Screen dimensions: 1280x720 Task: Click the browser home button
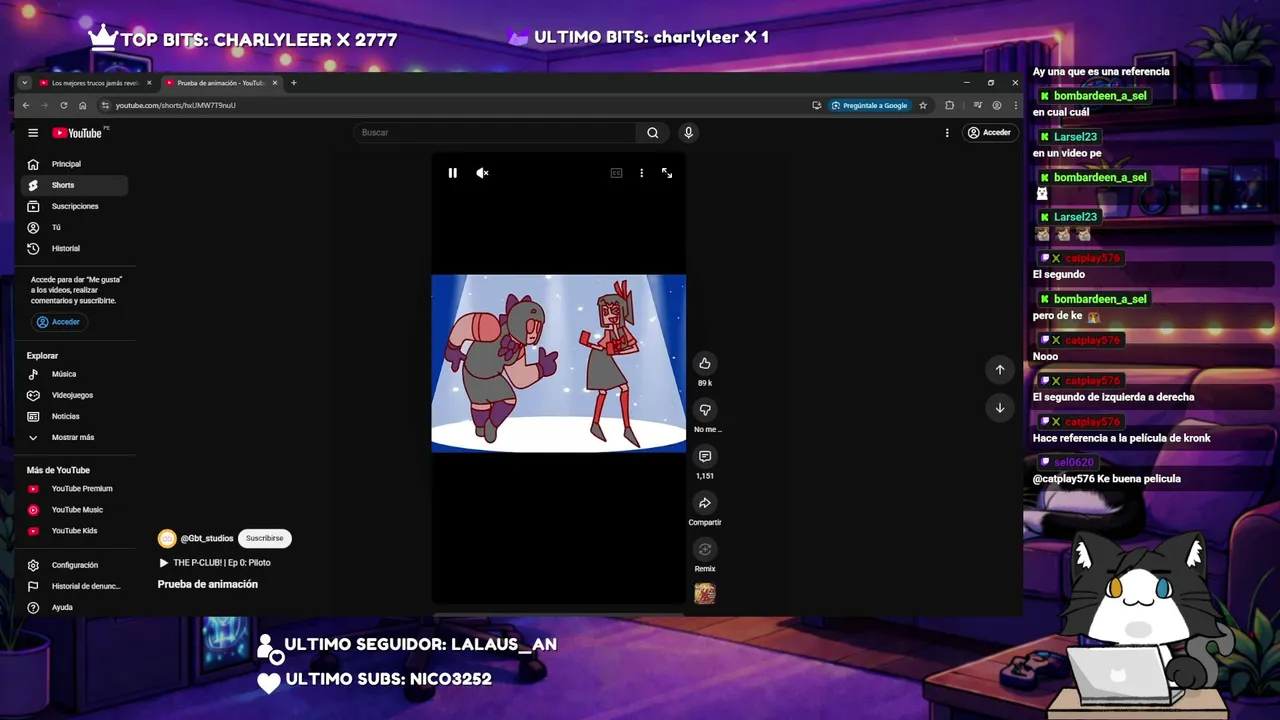click(82, 105)
